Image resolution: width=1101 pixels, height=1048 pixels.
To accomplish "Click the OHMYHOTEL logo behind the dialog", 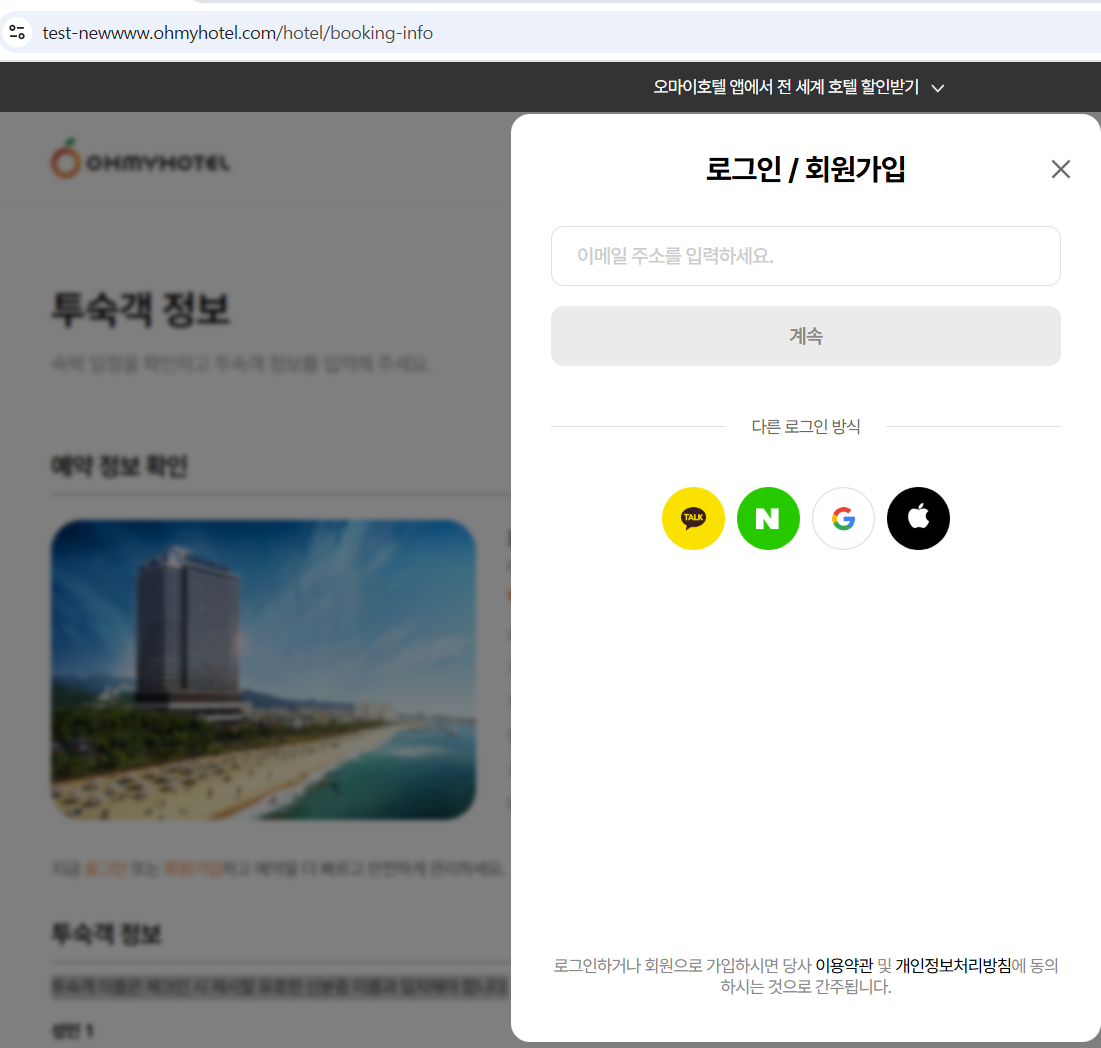I will coord(140,159).
